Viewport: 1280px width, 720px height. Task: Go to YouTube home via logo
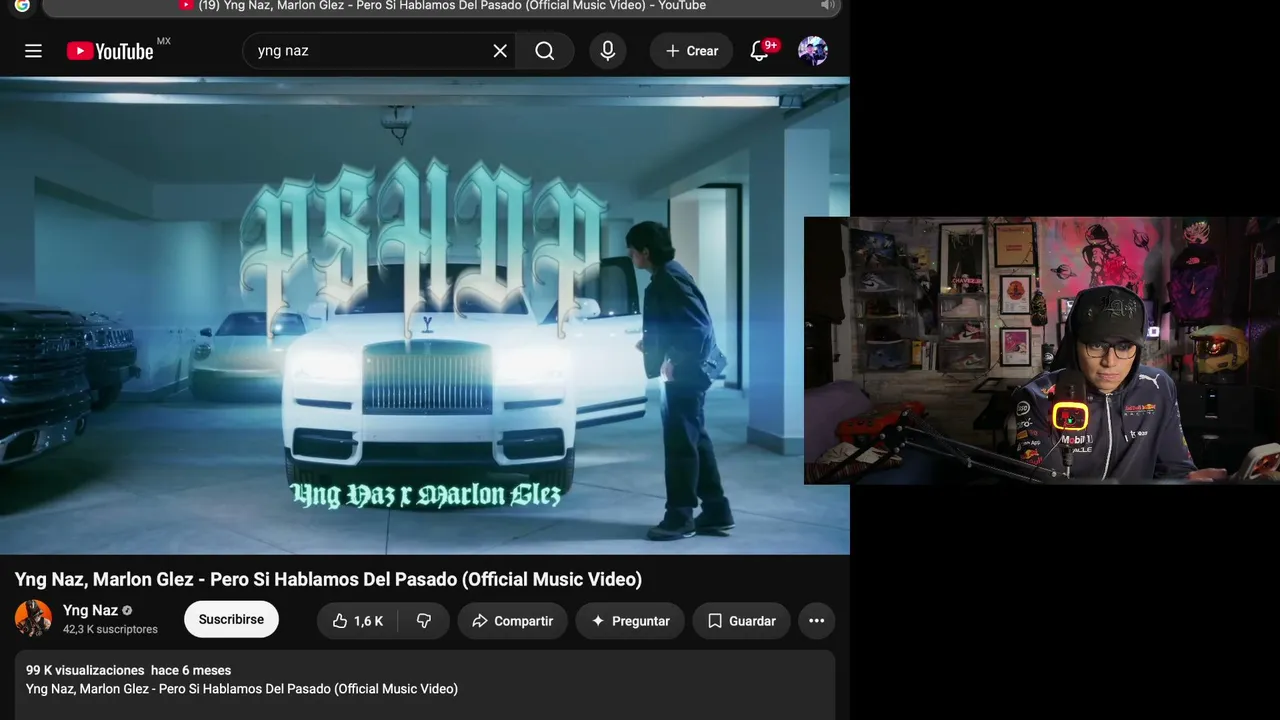pyautogui.click(x=110, y=51)
